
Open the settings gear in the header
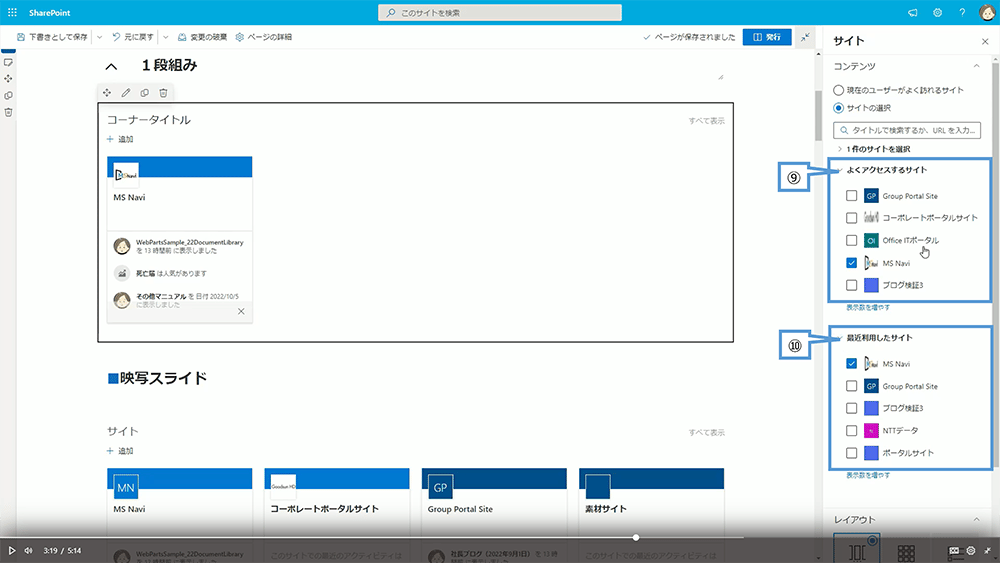click(x=938, y=13)
